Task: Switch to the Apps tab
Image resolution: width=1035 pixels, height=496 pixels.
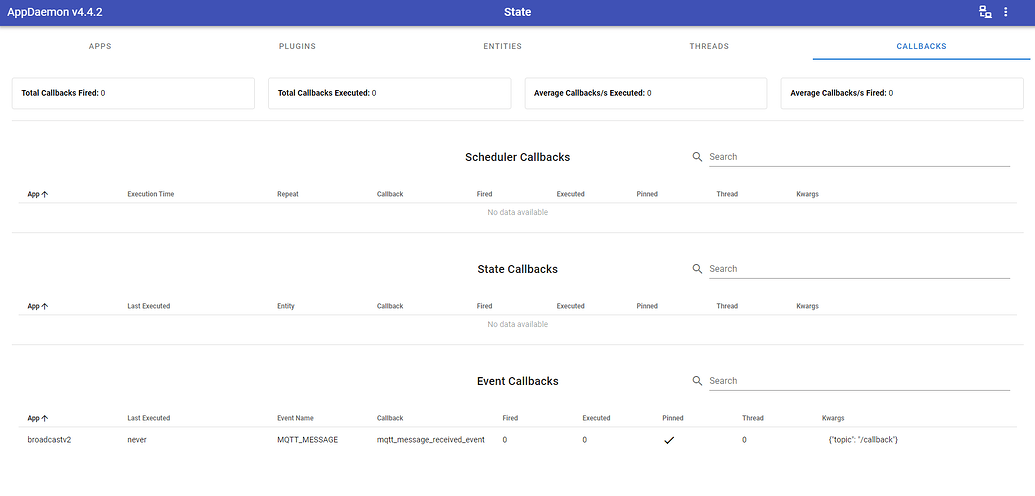Action: (x=100, y=46)
